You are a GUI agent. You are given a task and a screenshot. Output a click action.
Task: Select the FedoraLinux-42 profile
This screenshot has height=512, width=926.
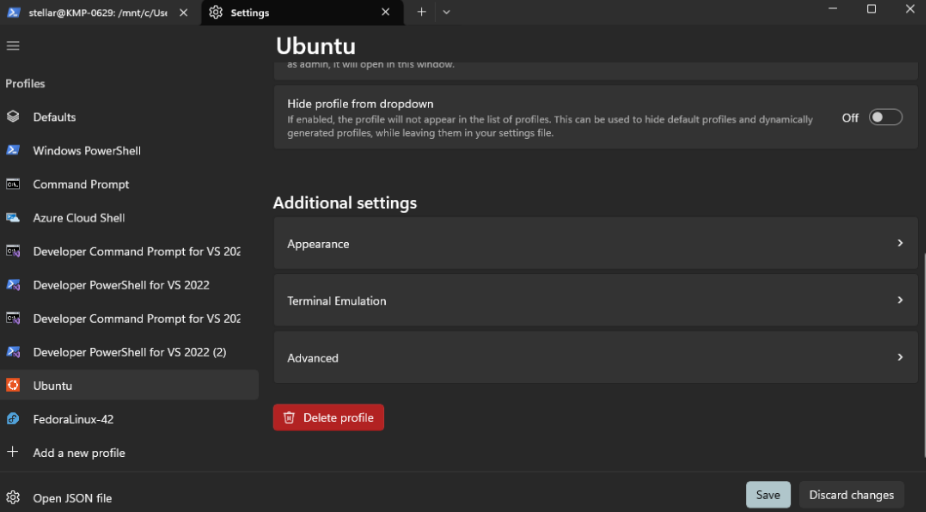click(x=129, y=419)
